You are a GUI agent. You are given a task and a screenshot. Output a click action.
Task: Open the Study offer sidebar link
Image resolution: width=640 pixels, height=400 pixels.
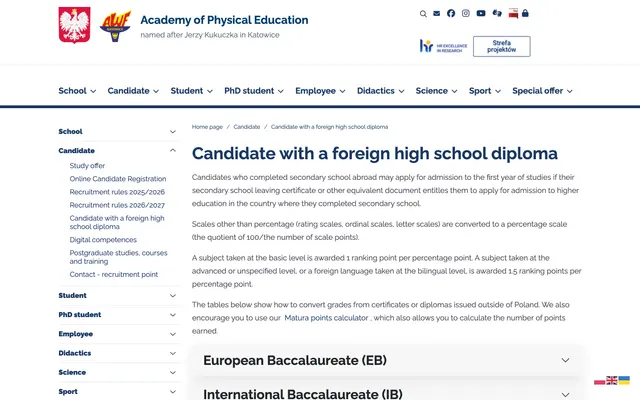click(87, 166)
